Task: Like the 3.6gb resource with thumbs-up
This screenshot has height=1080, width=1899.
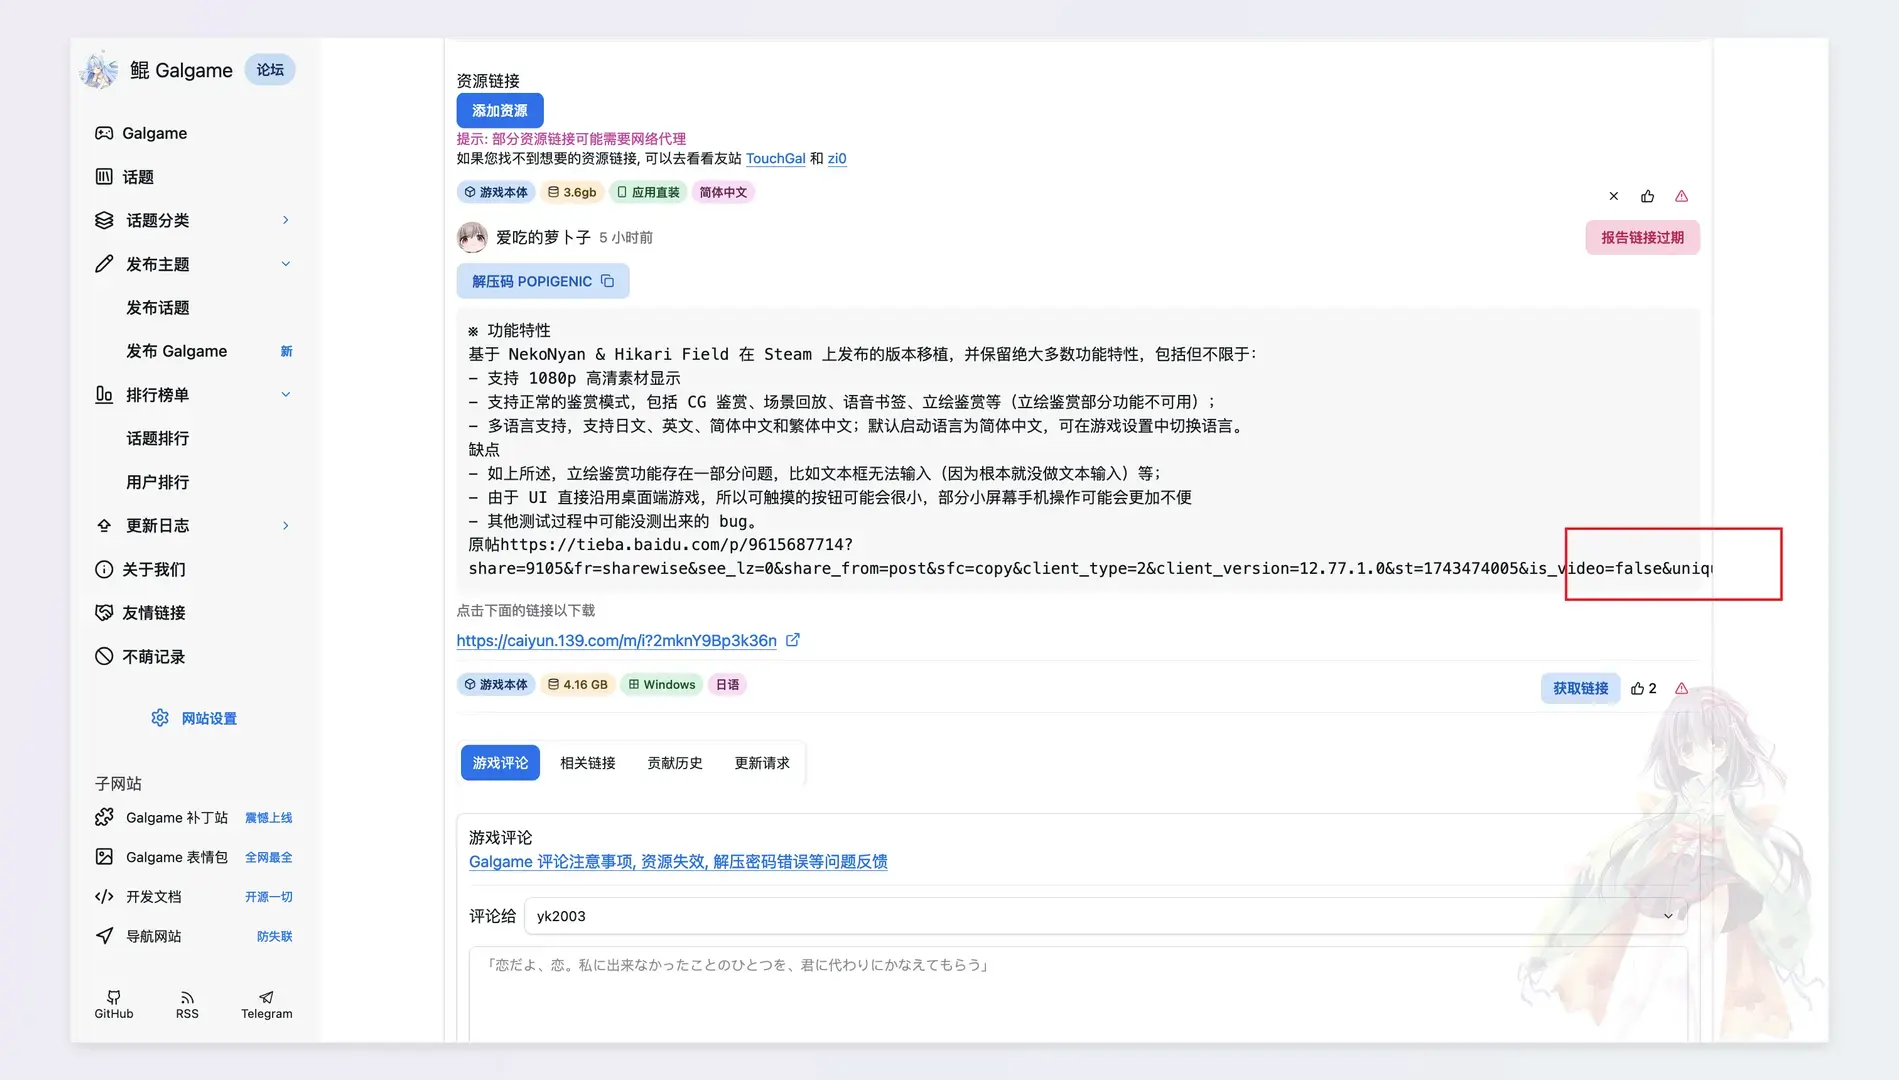Action: [x=1647, y=196]
